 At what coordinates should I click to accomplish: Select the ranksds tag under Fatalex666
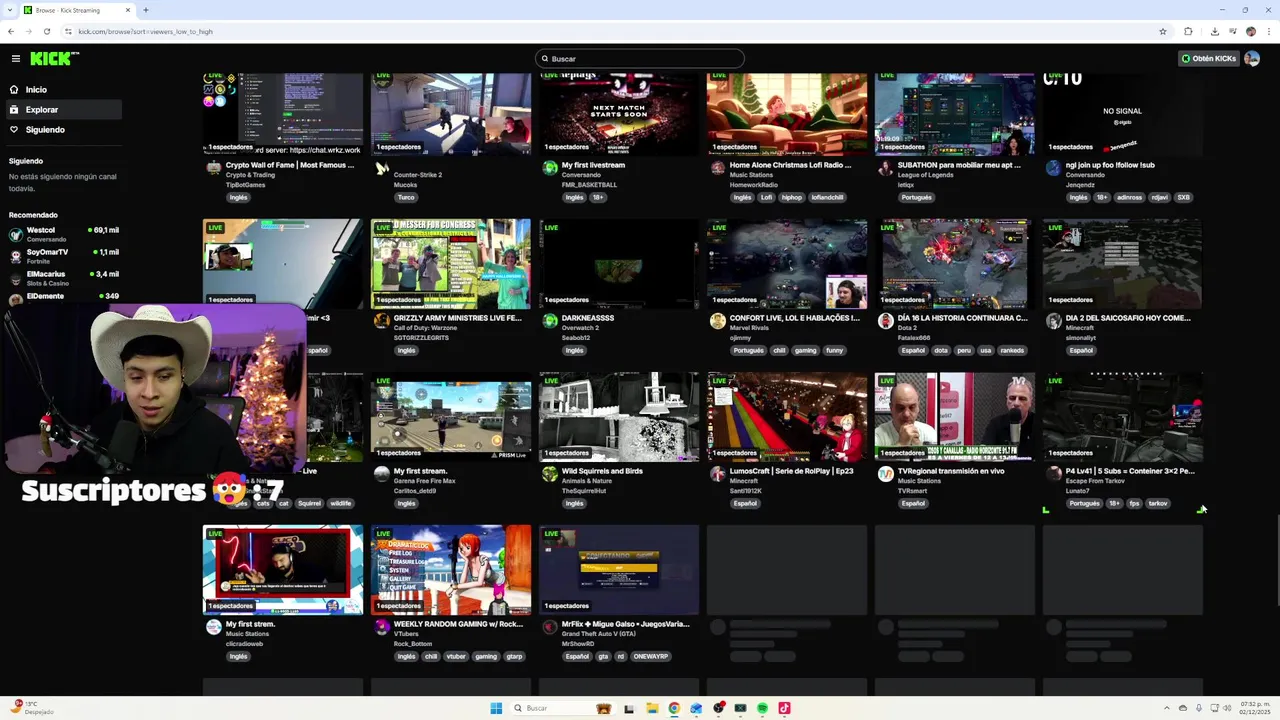[1013, 351]
